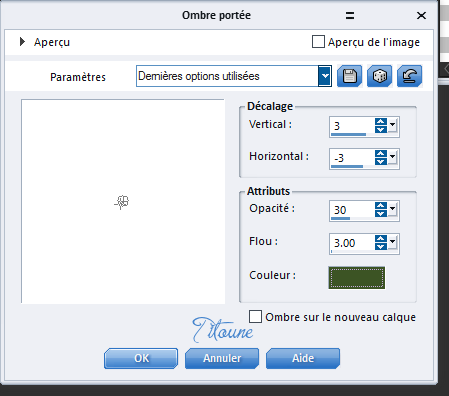Viewport: 449px width, 396px height.
Task: Check Ombre sur le nouveau calque
Action: pos(255,317)
